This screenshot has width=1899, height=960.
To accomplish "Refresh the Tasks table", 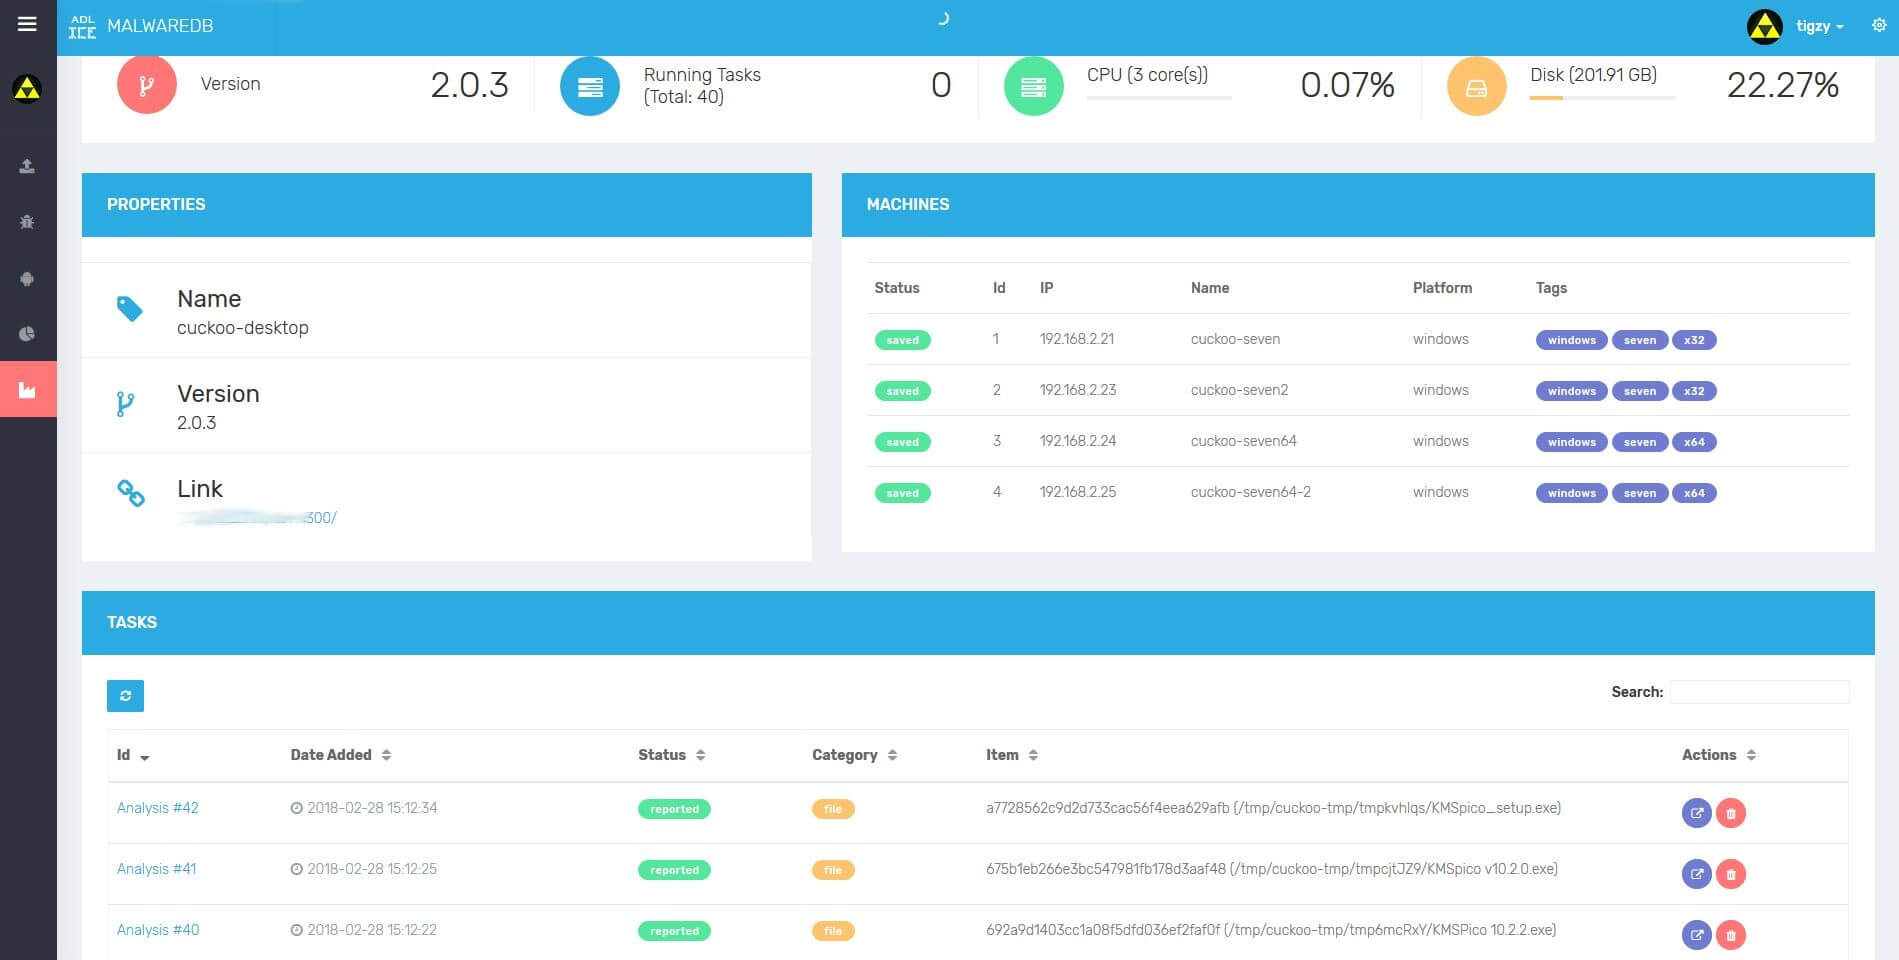I will [125, 696].
